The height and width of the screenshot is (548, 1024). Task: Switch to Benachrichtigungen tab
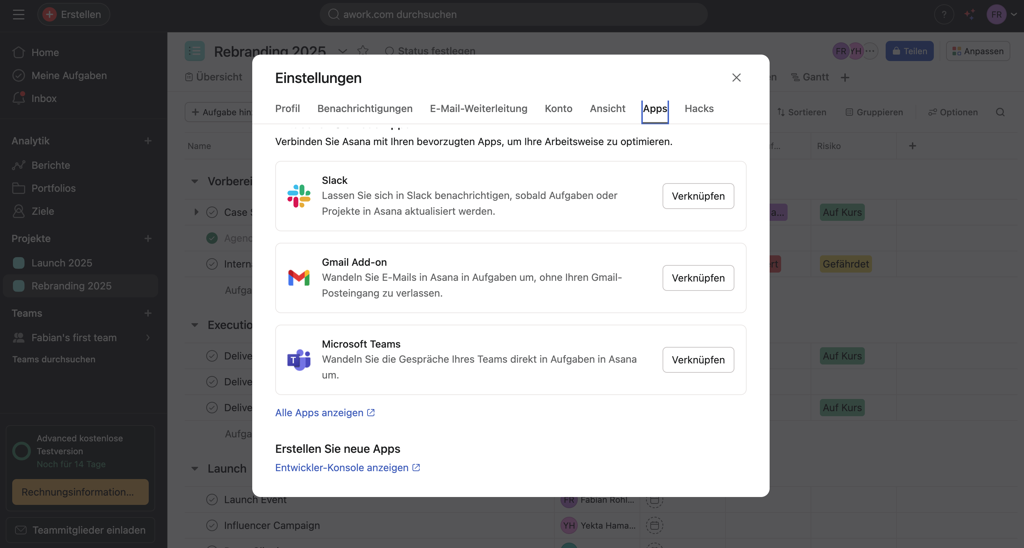click(x=364, y=108)
